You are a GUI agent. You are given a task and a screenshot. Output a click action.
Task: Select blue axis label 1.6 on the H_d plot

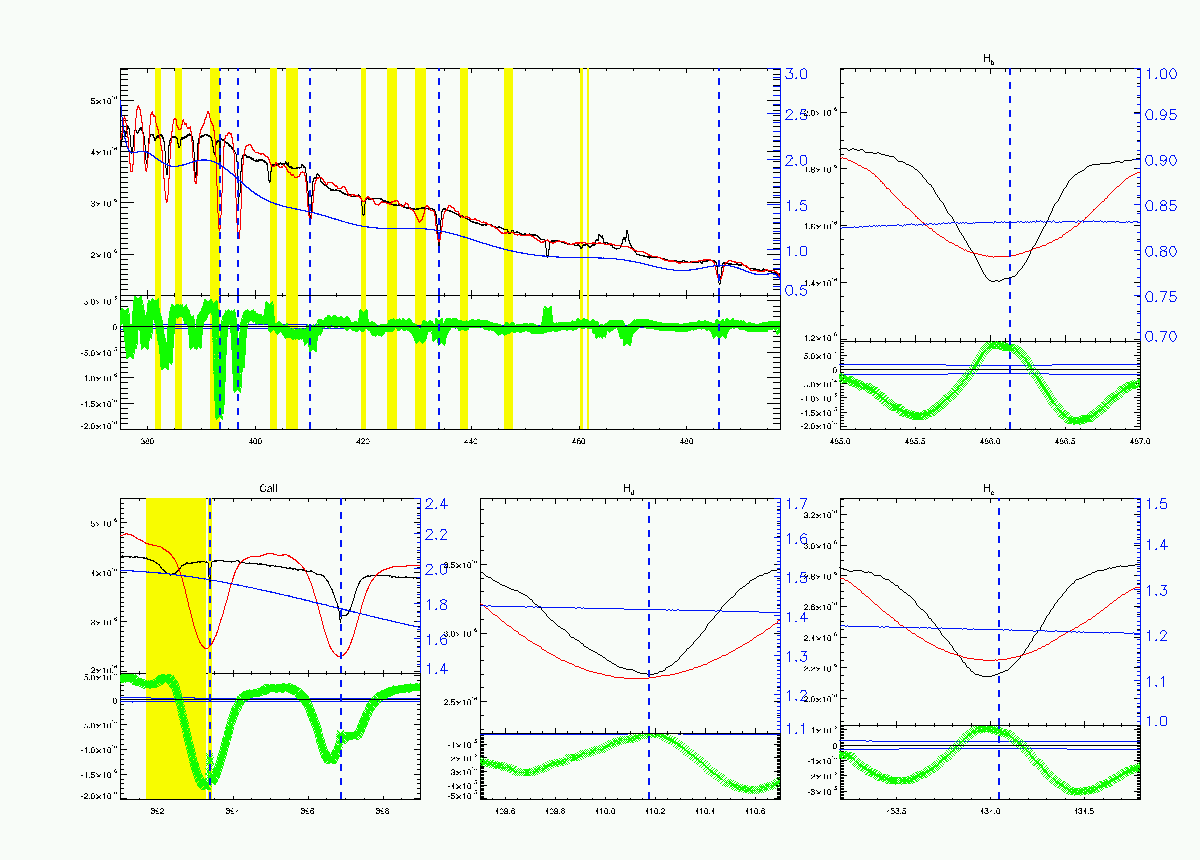pyautogui.click(x=797, y=540)
